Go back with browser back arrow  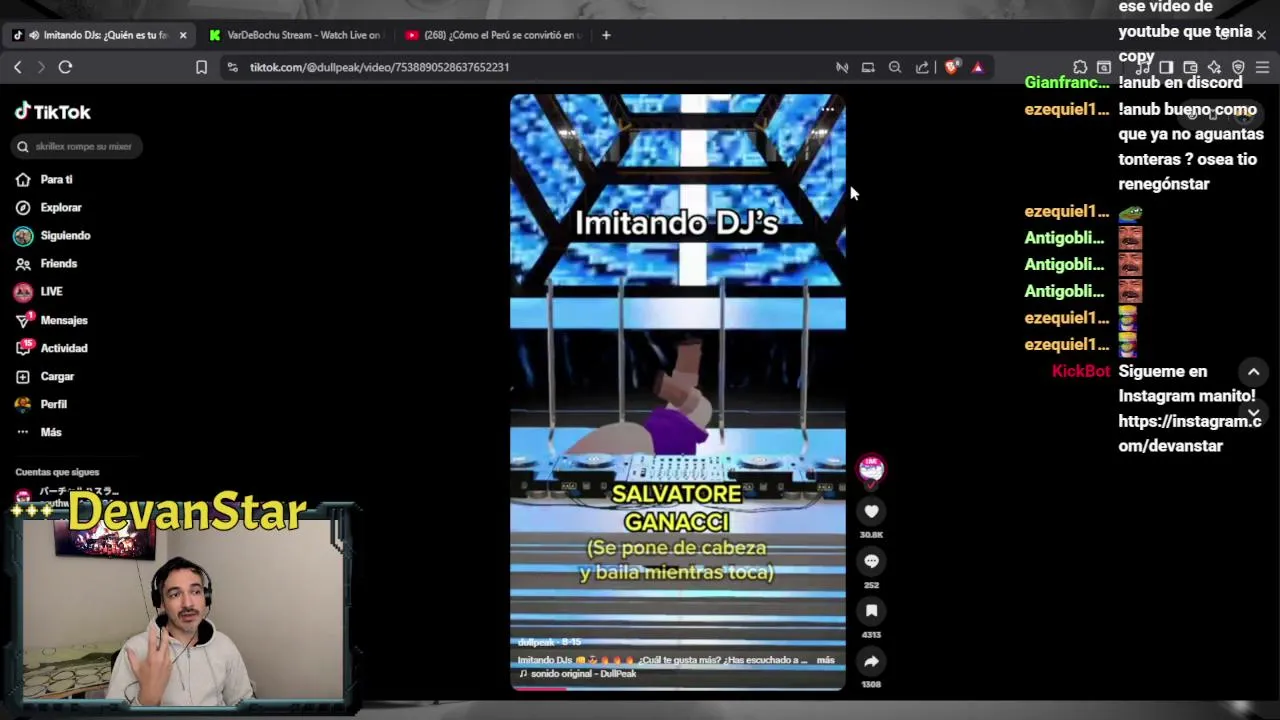[17, 67]
